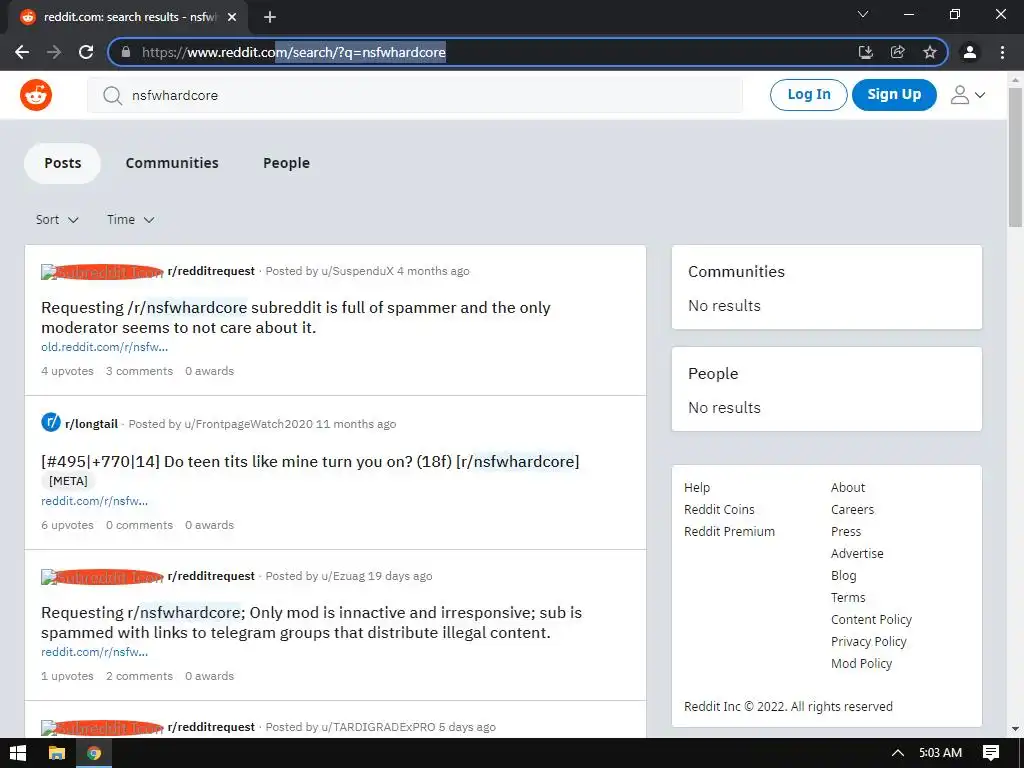The width and height of the screenshot is (1024, 768).
Task: Open File Explorer from the taskbar
Action: (57, 753)
